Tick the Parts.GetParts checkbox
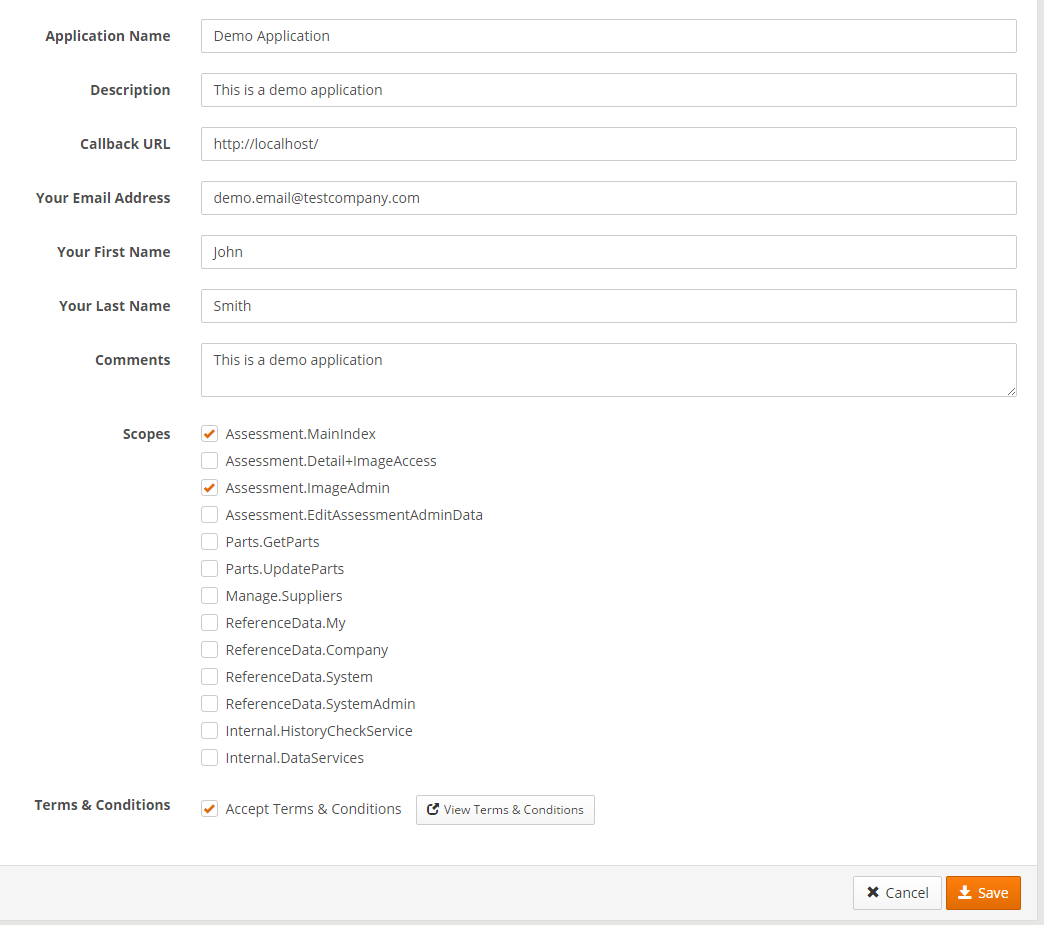1044x925 pixels. 209,541
